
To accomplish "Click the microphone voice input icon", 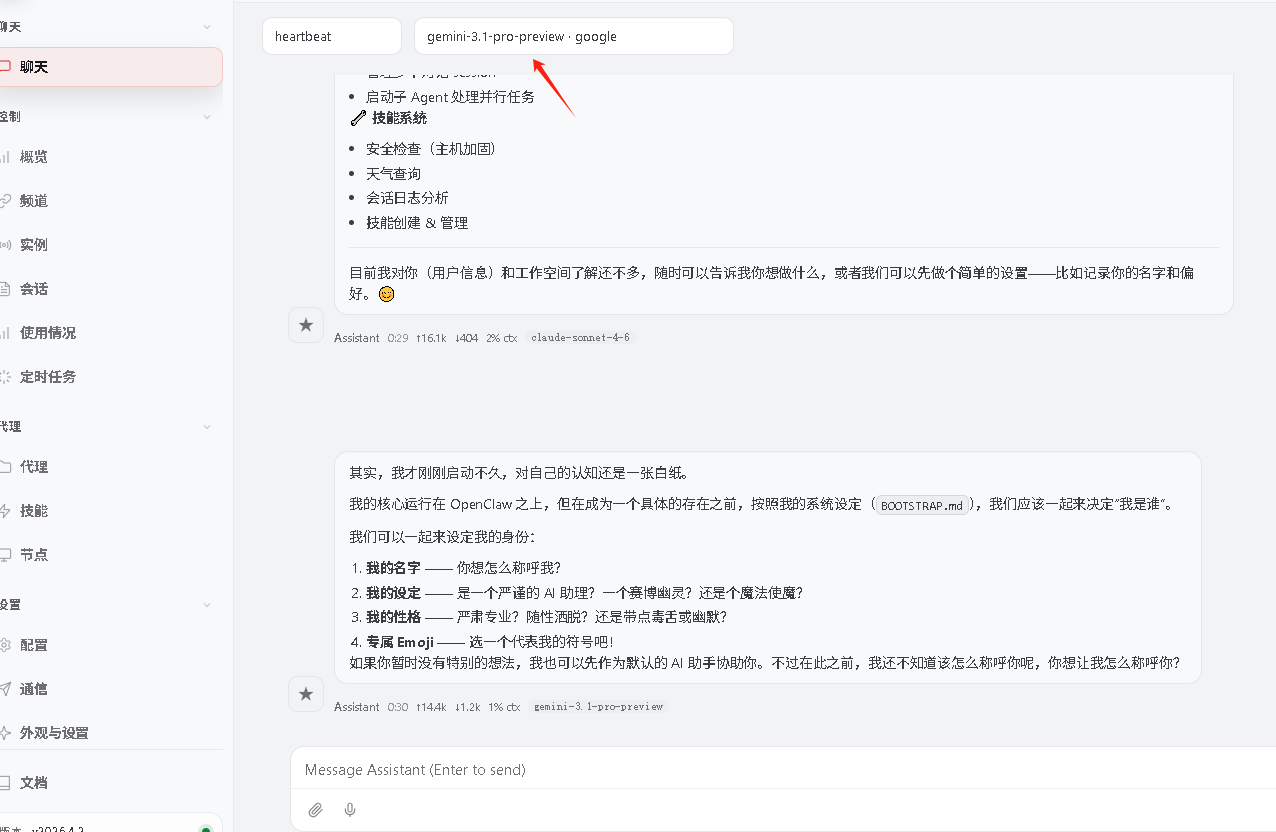I will pos(350,810).
